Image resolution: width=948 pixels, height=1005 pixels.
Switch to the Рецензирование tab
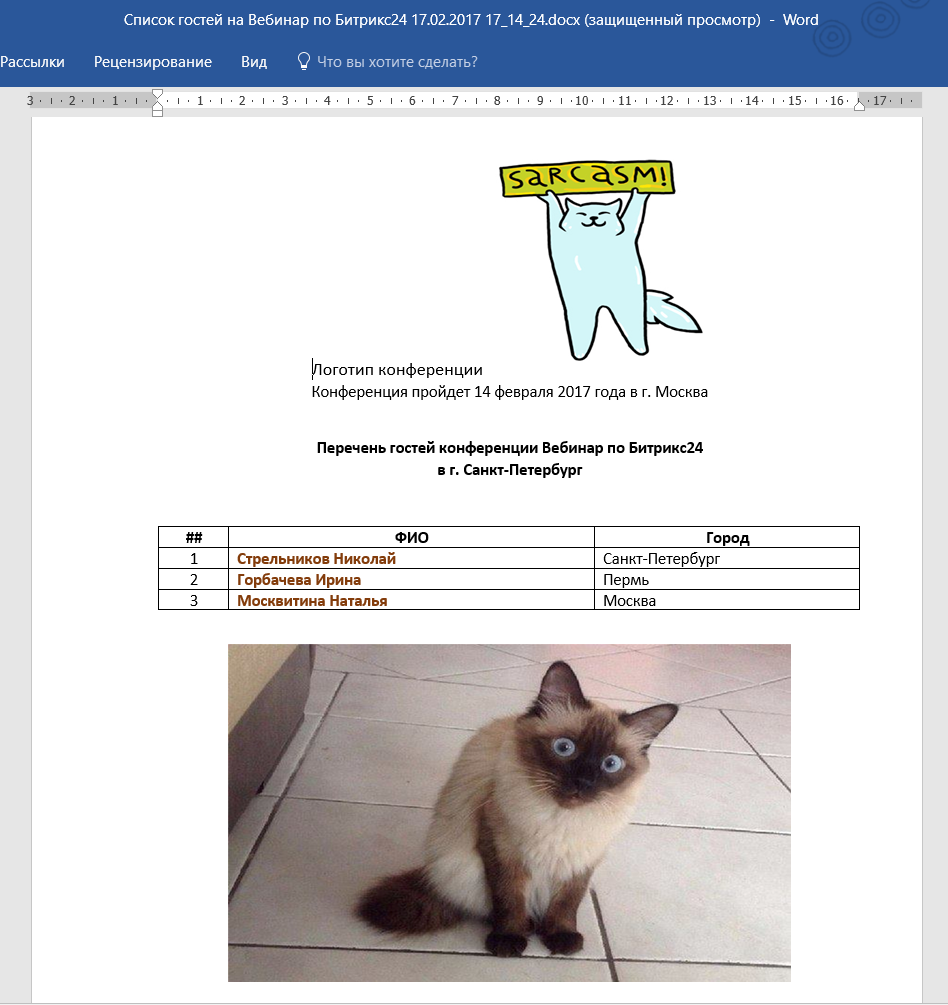(x=153, y=62)
